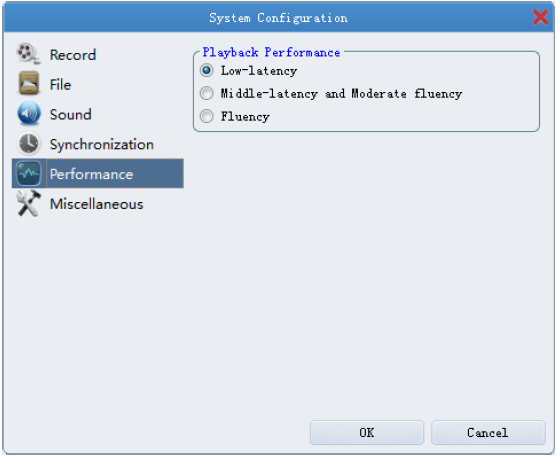
Task: Open the File settings page
Action: point(60,85)
